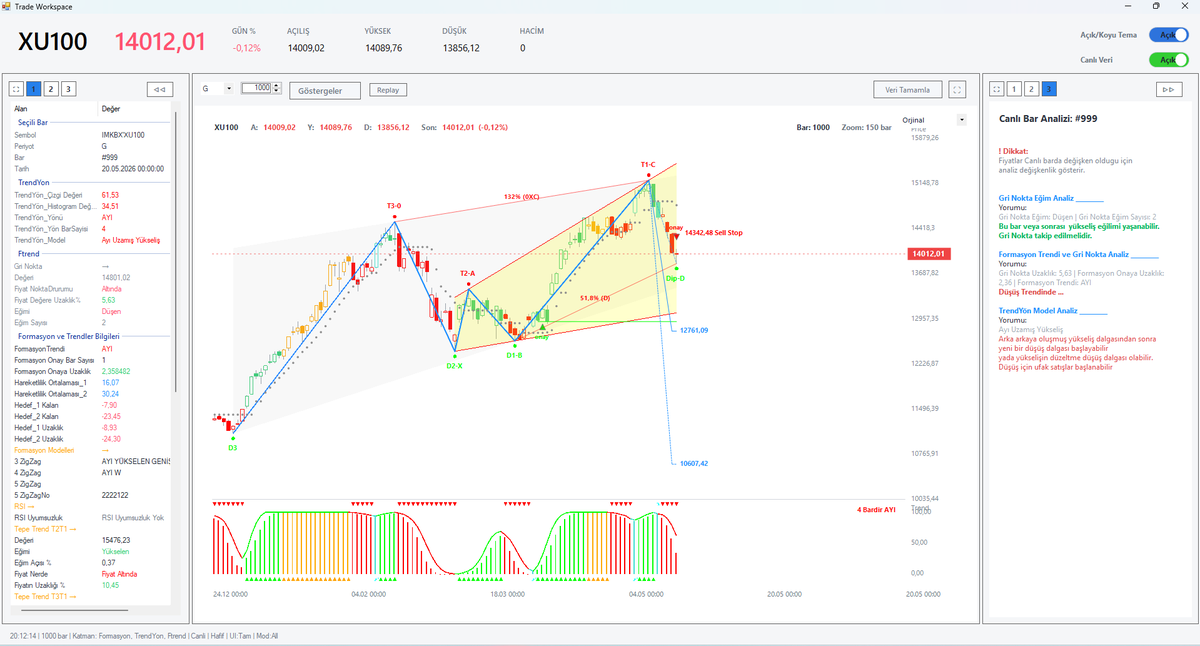Select right panel tab 3
Viewport: 1200px width, 646px height.
[x=1048, y=89]
